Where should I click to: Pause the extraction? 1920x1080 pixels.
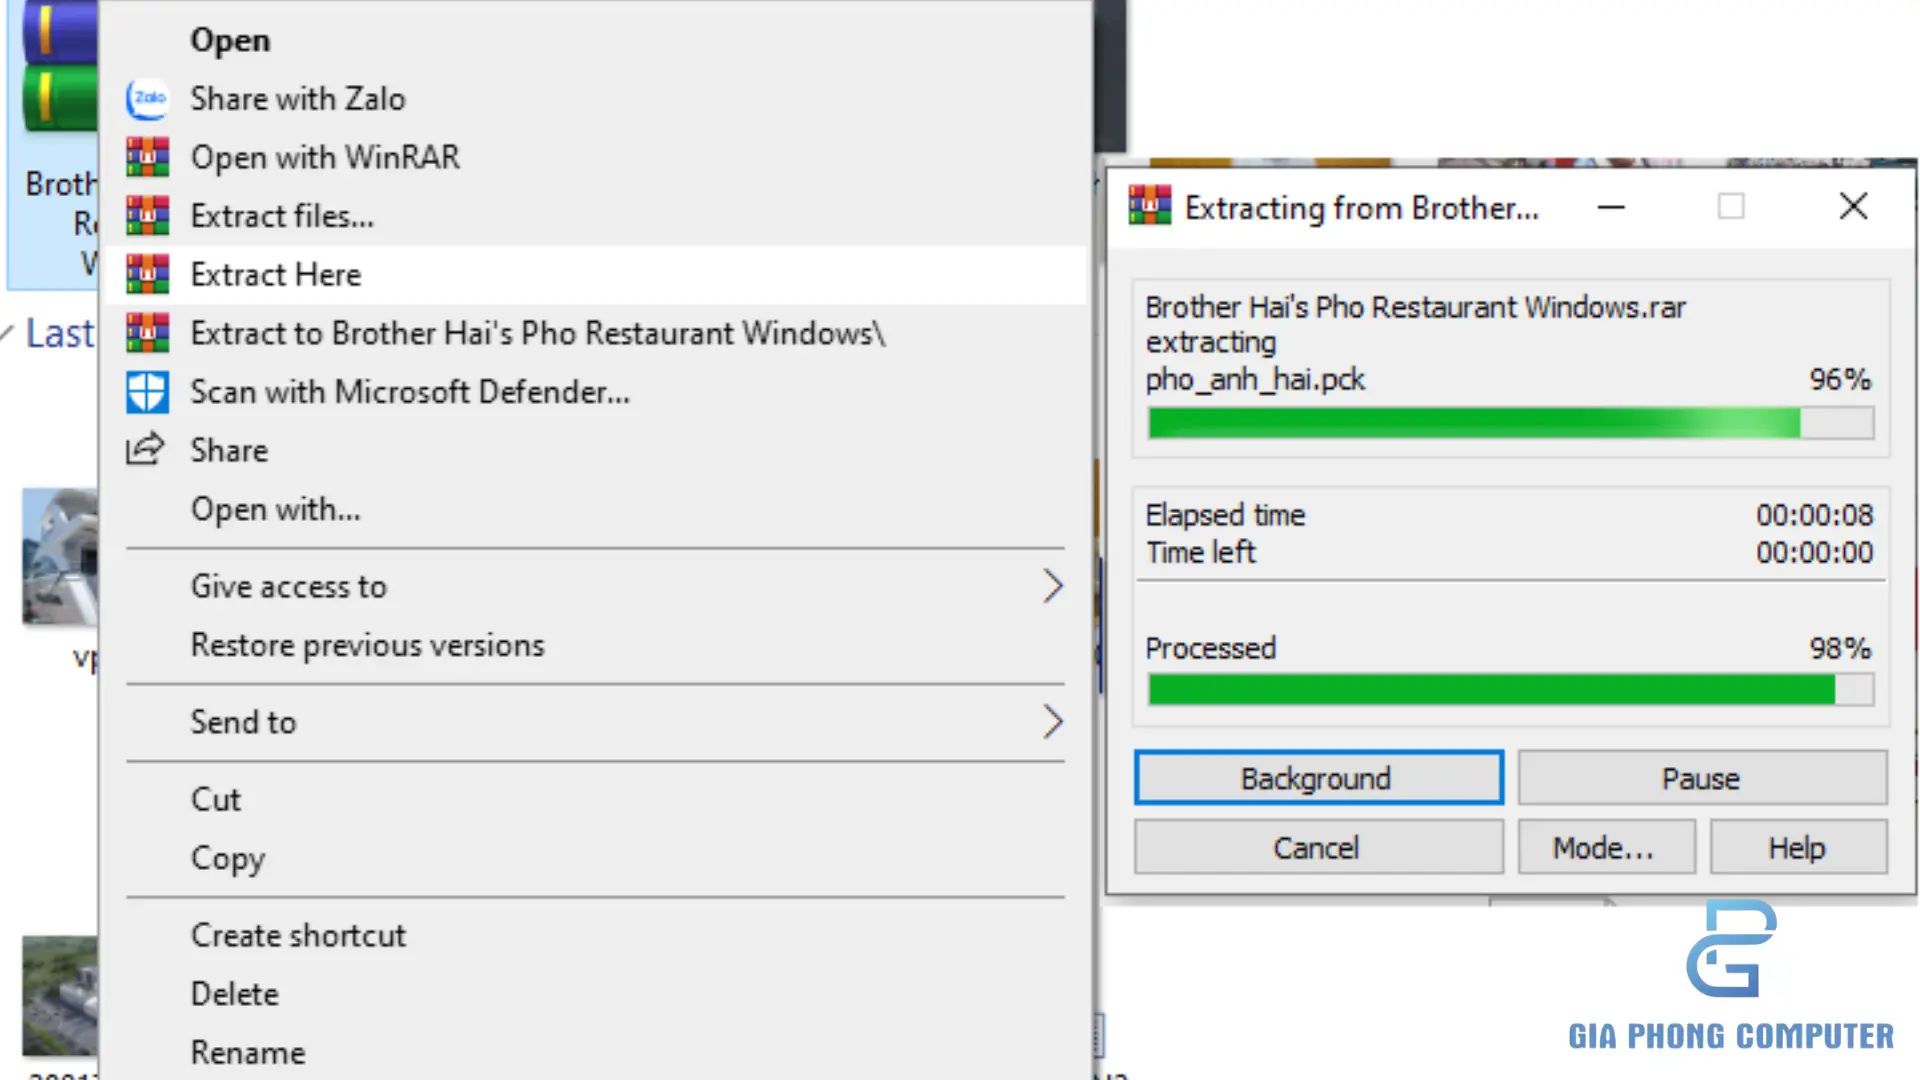tap(1701, 778)
